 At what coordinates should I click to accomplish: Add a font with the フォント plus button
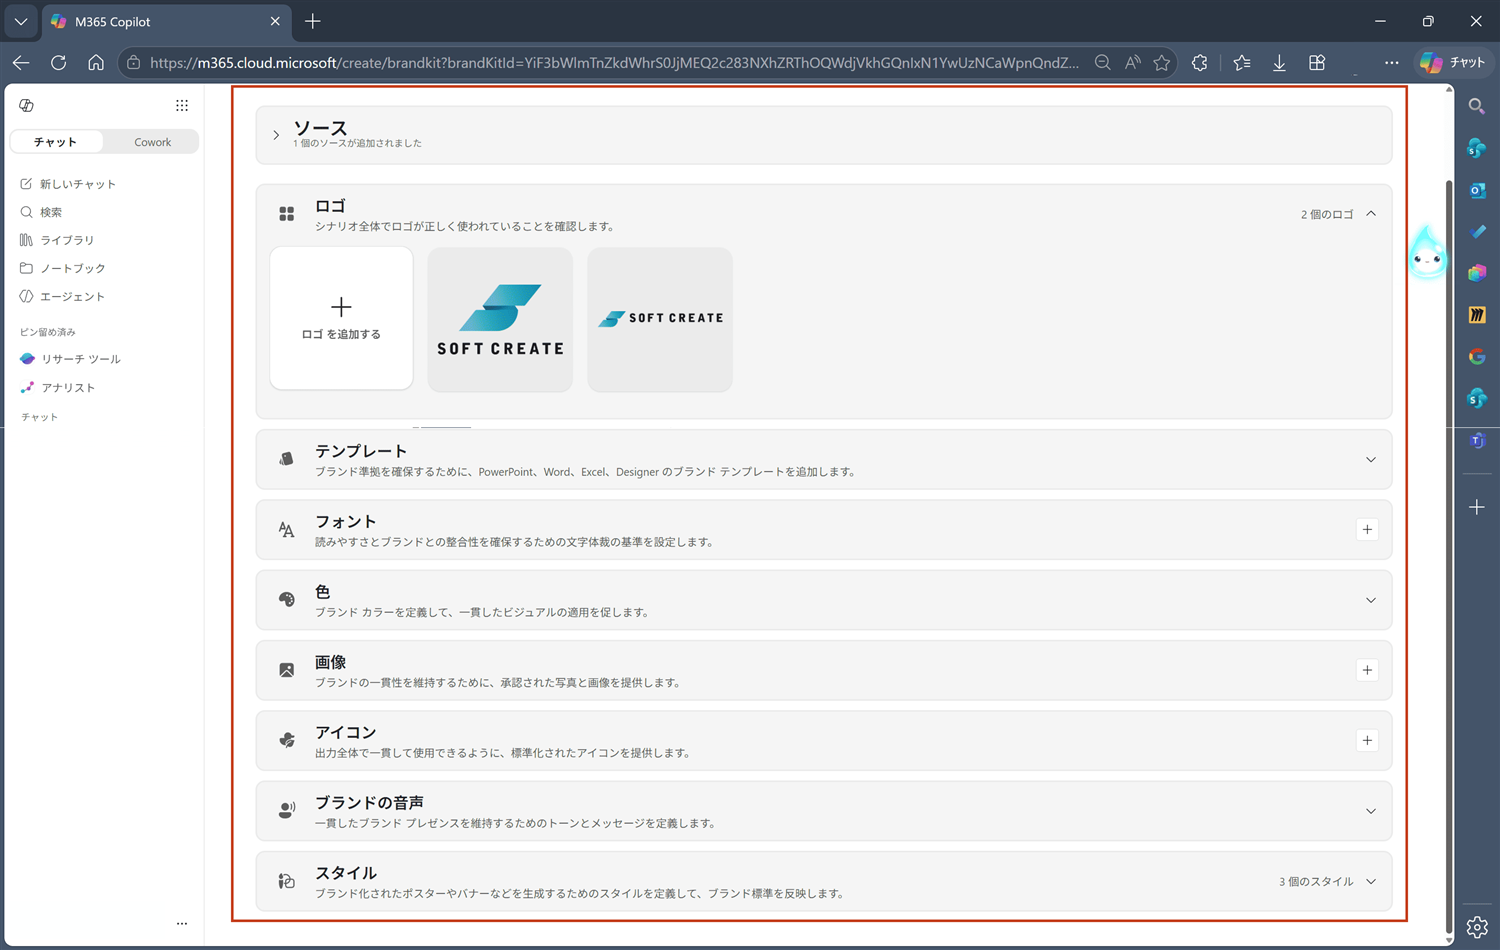(x=1367, y=530)
